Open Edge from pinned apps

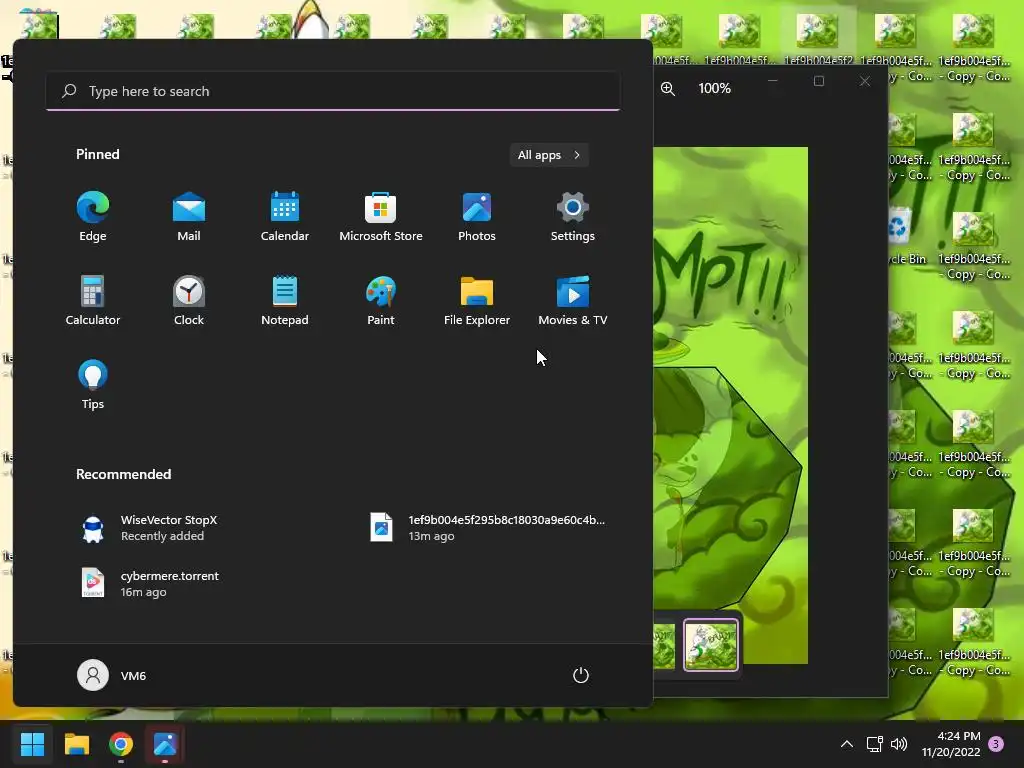(x=93, y=217)
